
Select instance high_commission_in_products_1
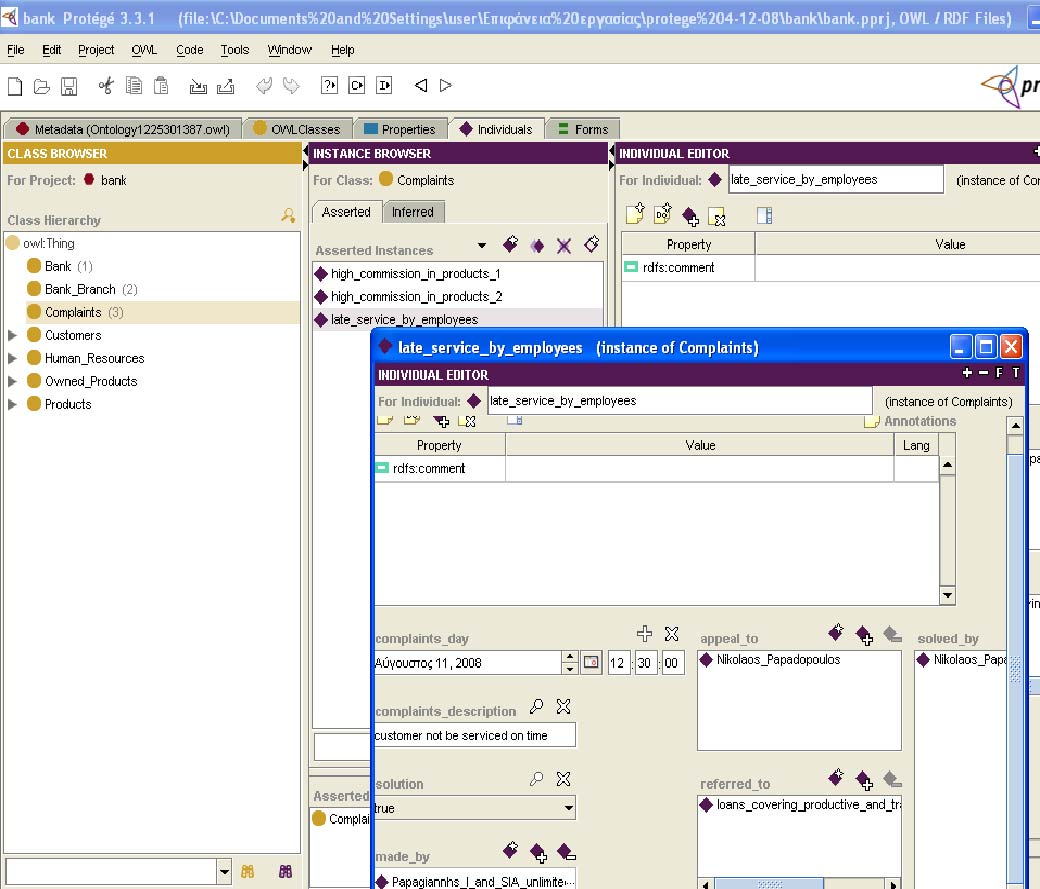[x=416, y=274]
